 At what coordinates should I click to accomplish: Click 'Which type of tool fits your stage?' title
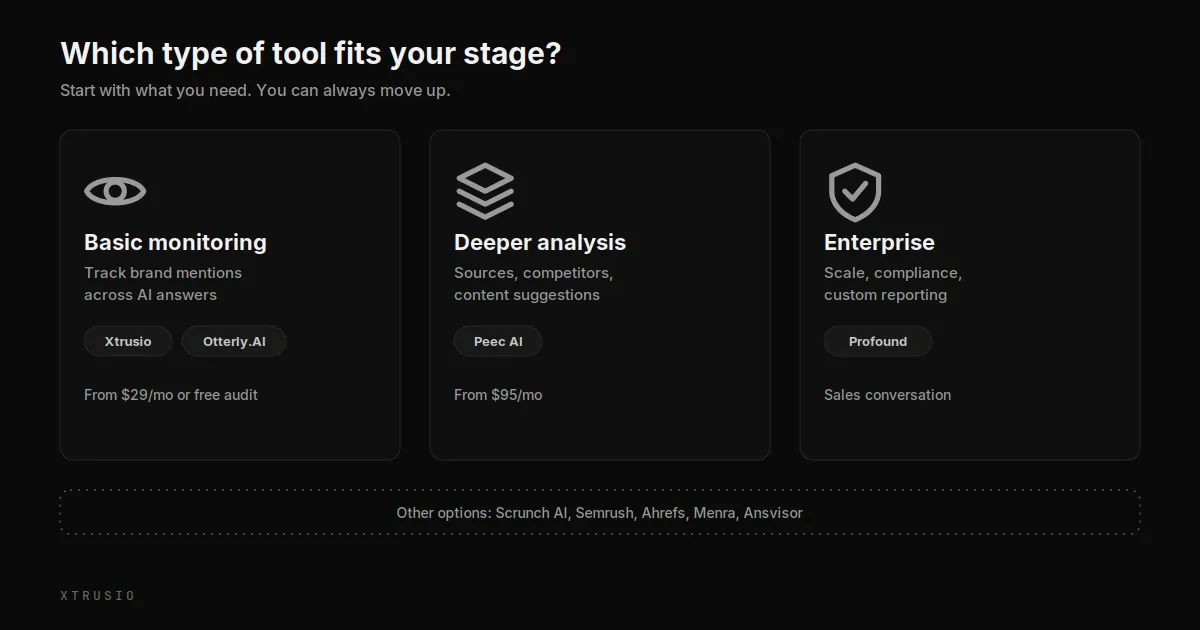coord(311,53)
